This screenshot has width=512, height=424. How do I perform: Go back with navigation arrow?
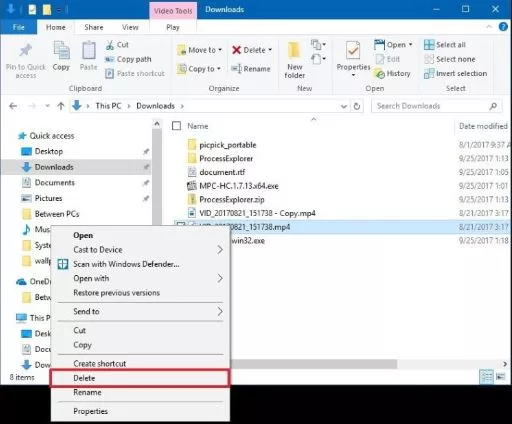click(x=13, y=106)
